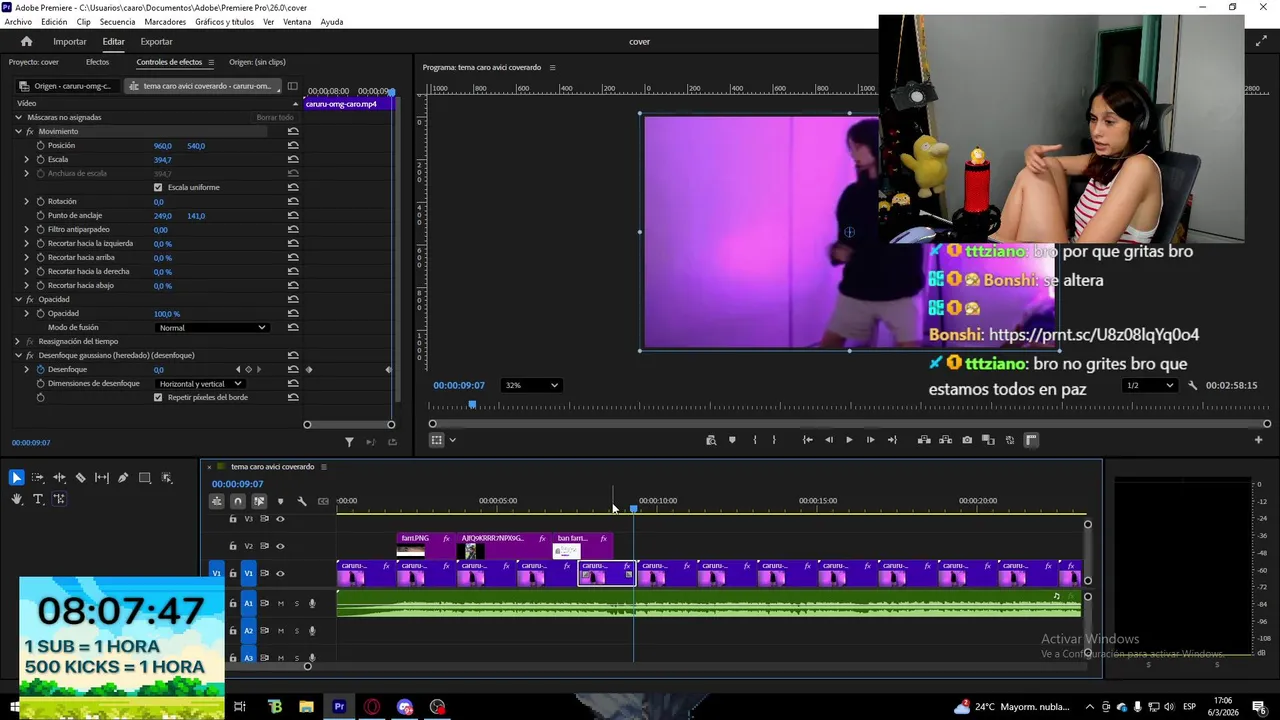Click Go to Out point icon
The height and width of the screenshot is (720, 1280).
(892, 440)
